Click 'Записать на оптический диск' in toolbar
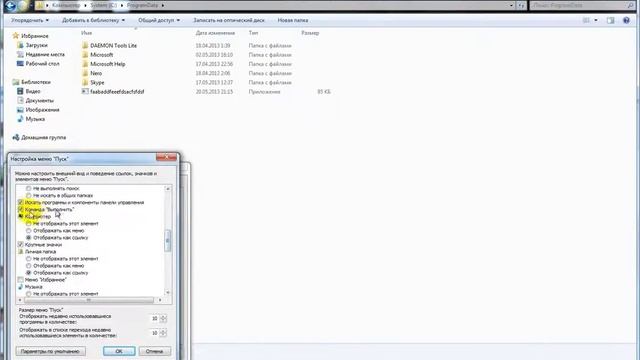Viewport: 640px width, 360px height. [x=229, y=20]
